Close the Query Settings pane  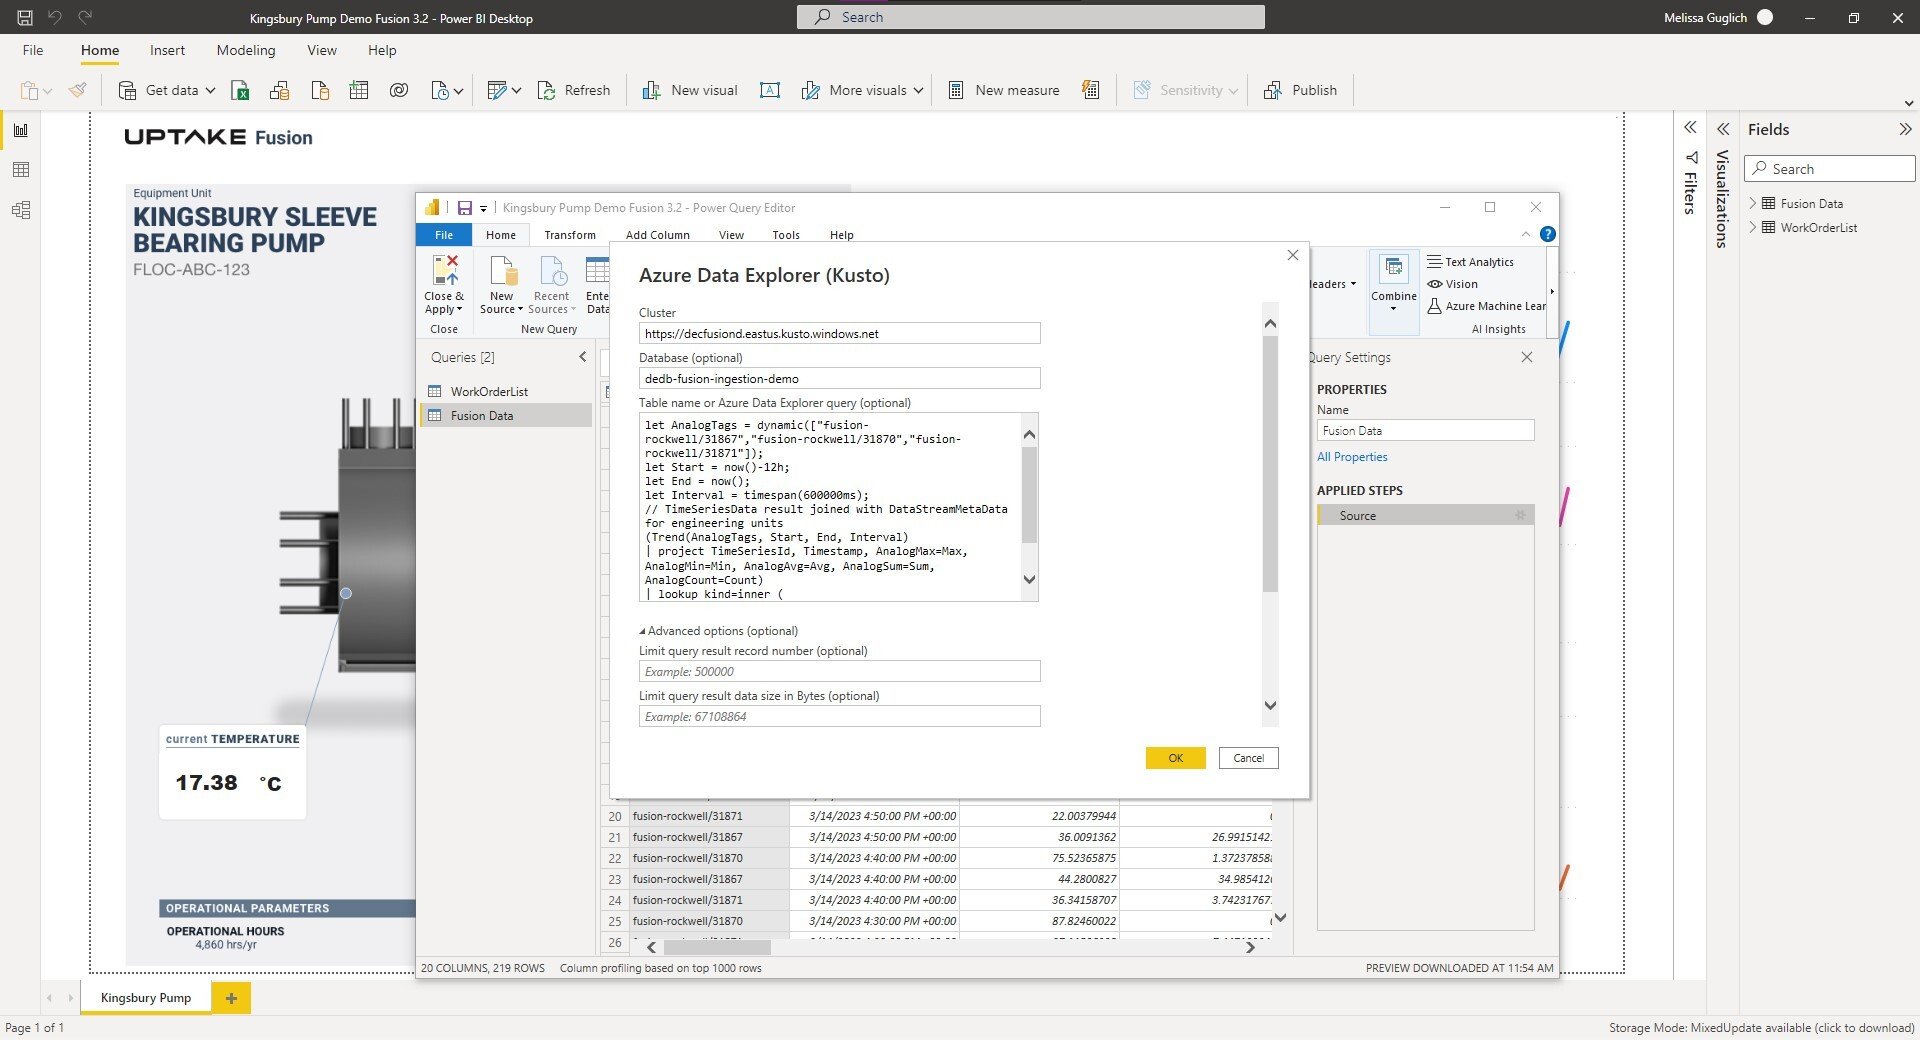1527,357
